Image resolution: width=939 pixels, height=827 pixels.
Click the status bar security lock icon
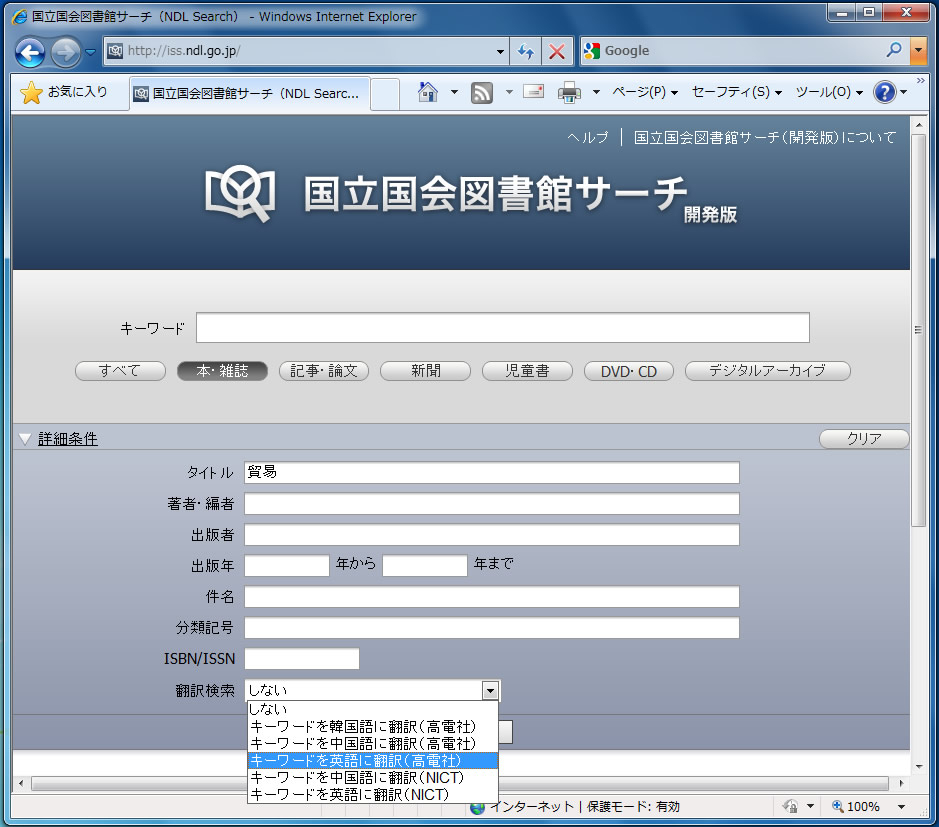tap(790, 807)
